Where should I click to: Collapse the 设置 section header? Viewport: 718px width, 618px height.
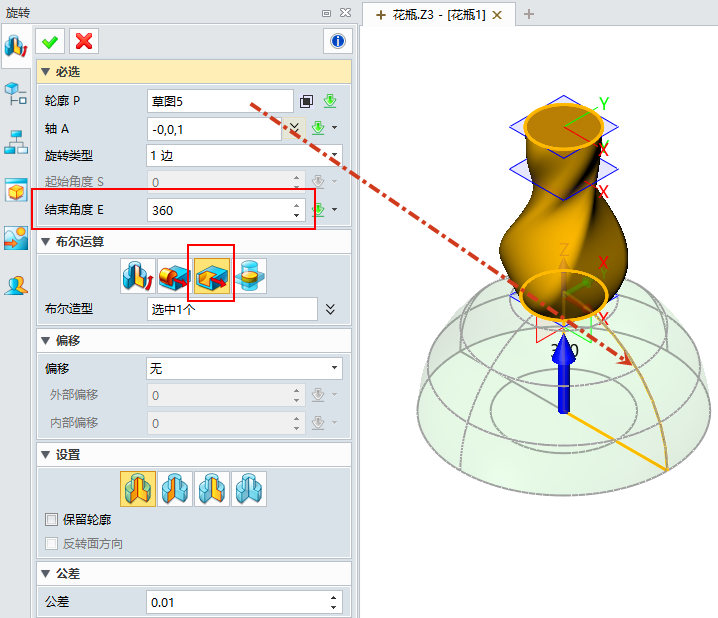pos(45,455)
